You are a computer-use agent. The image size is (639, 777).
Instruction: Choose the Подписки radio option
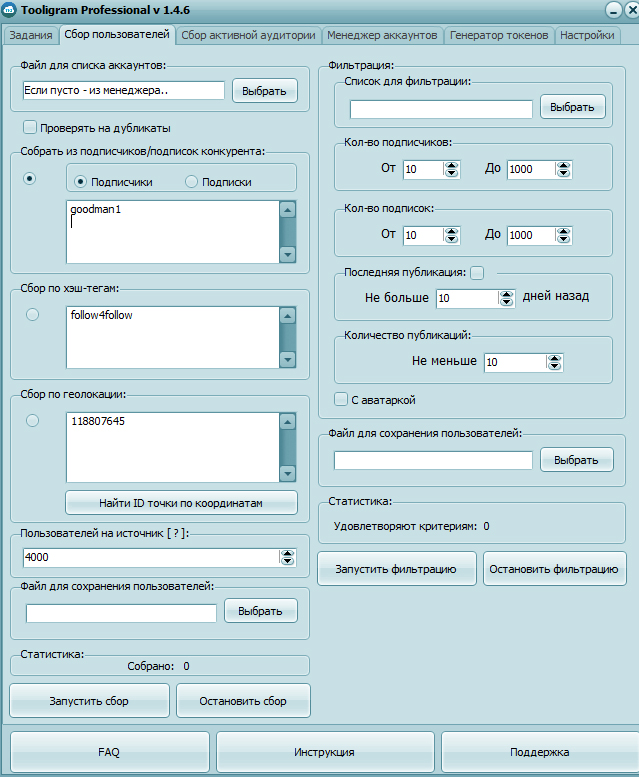click(x=191, y=182)
